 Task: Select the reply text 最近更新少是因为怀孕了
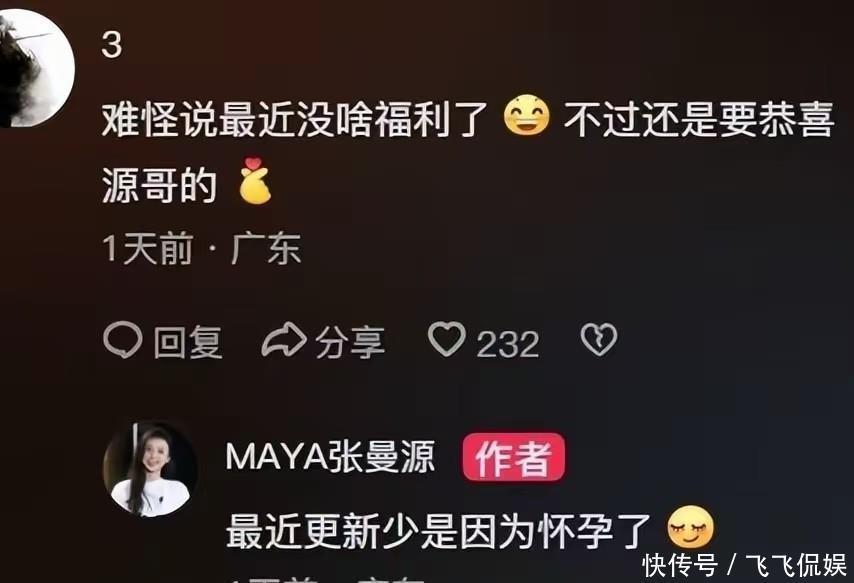coord(439,531)
